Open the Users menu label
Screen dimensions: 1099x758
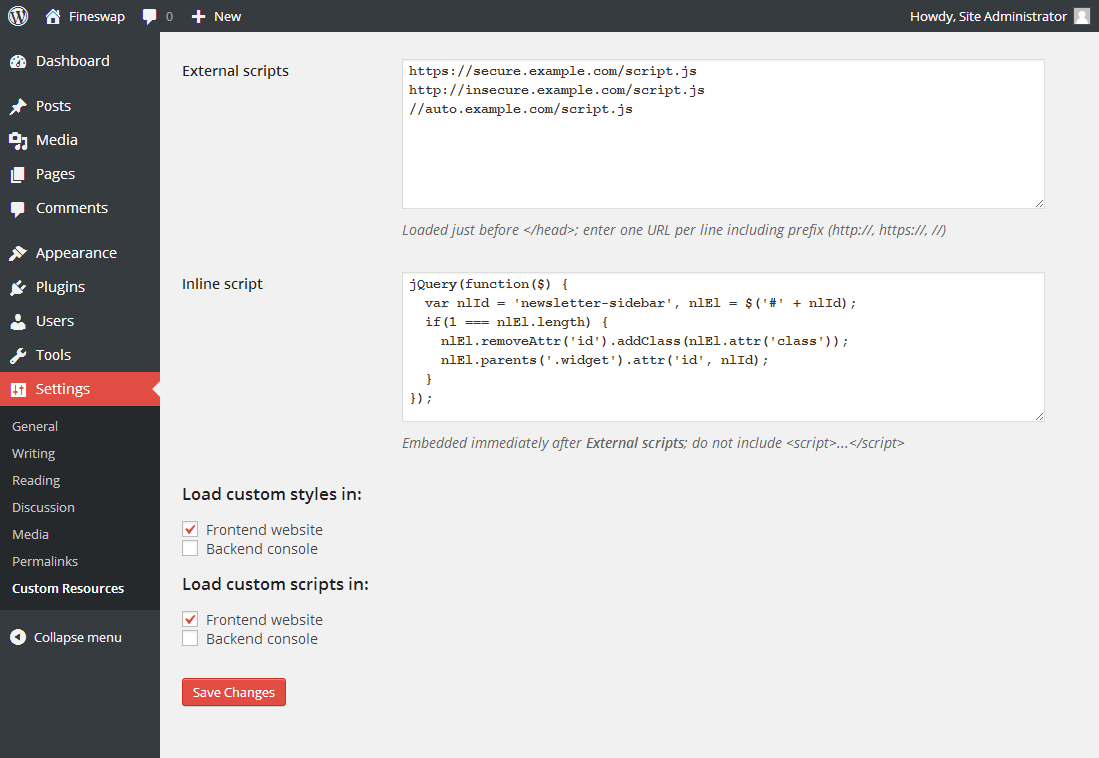[x=55, y=320]
